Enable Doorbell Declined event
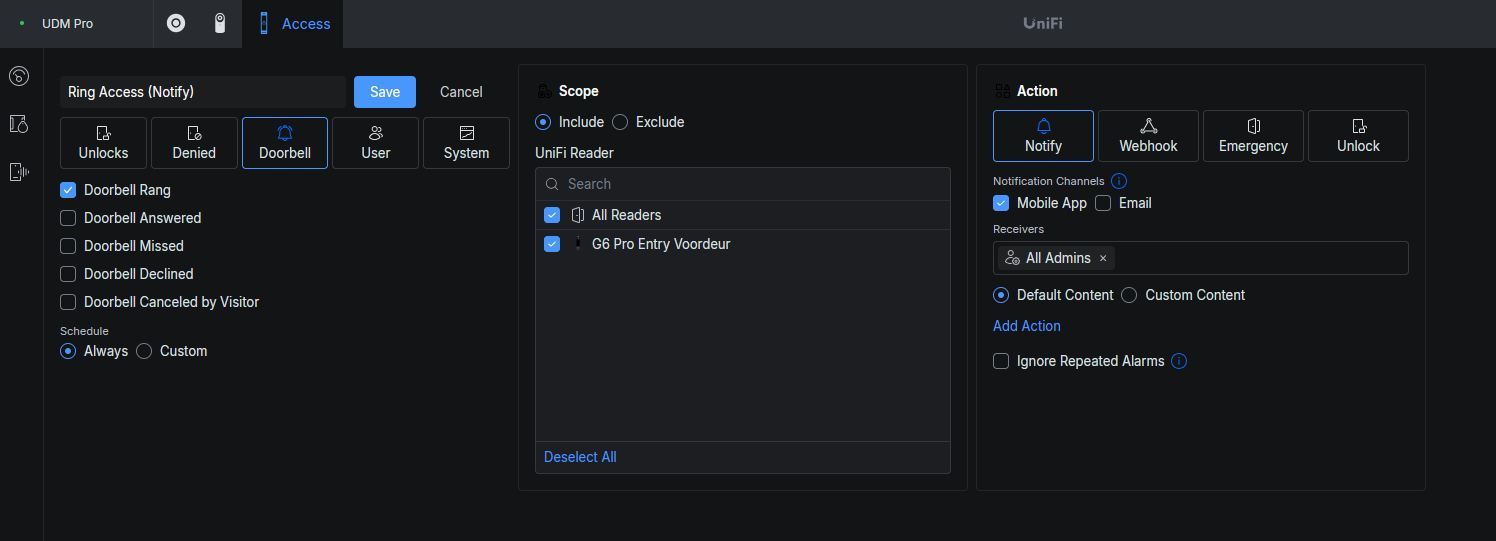The width and height of the screenshot is (1496, 541). [x=68, y=274]
